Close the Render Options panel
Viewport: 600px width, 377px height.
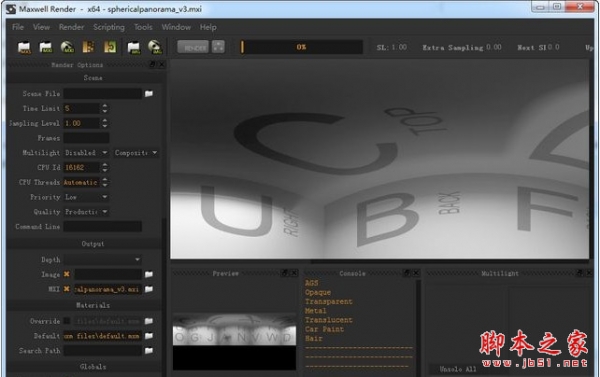click(161, 64)
